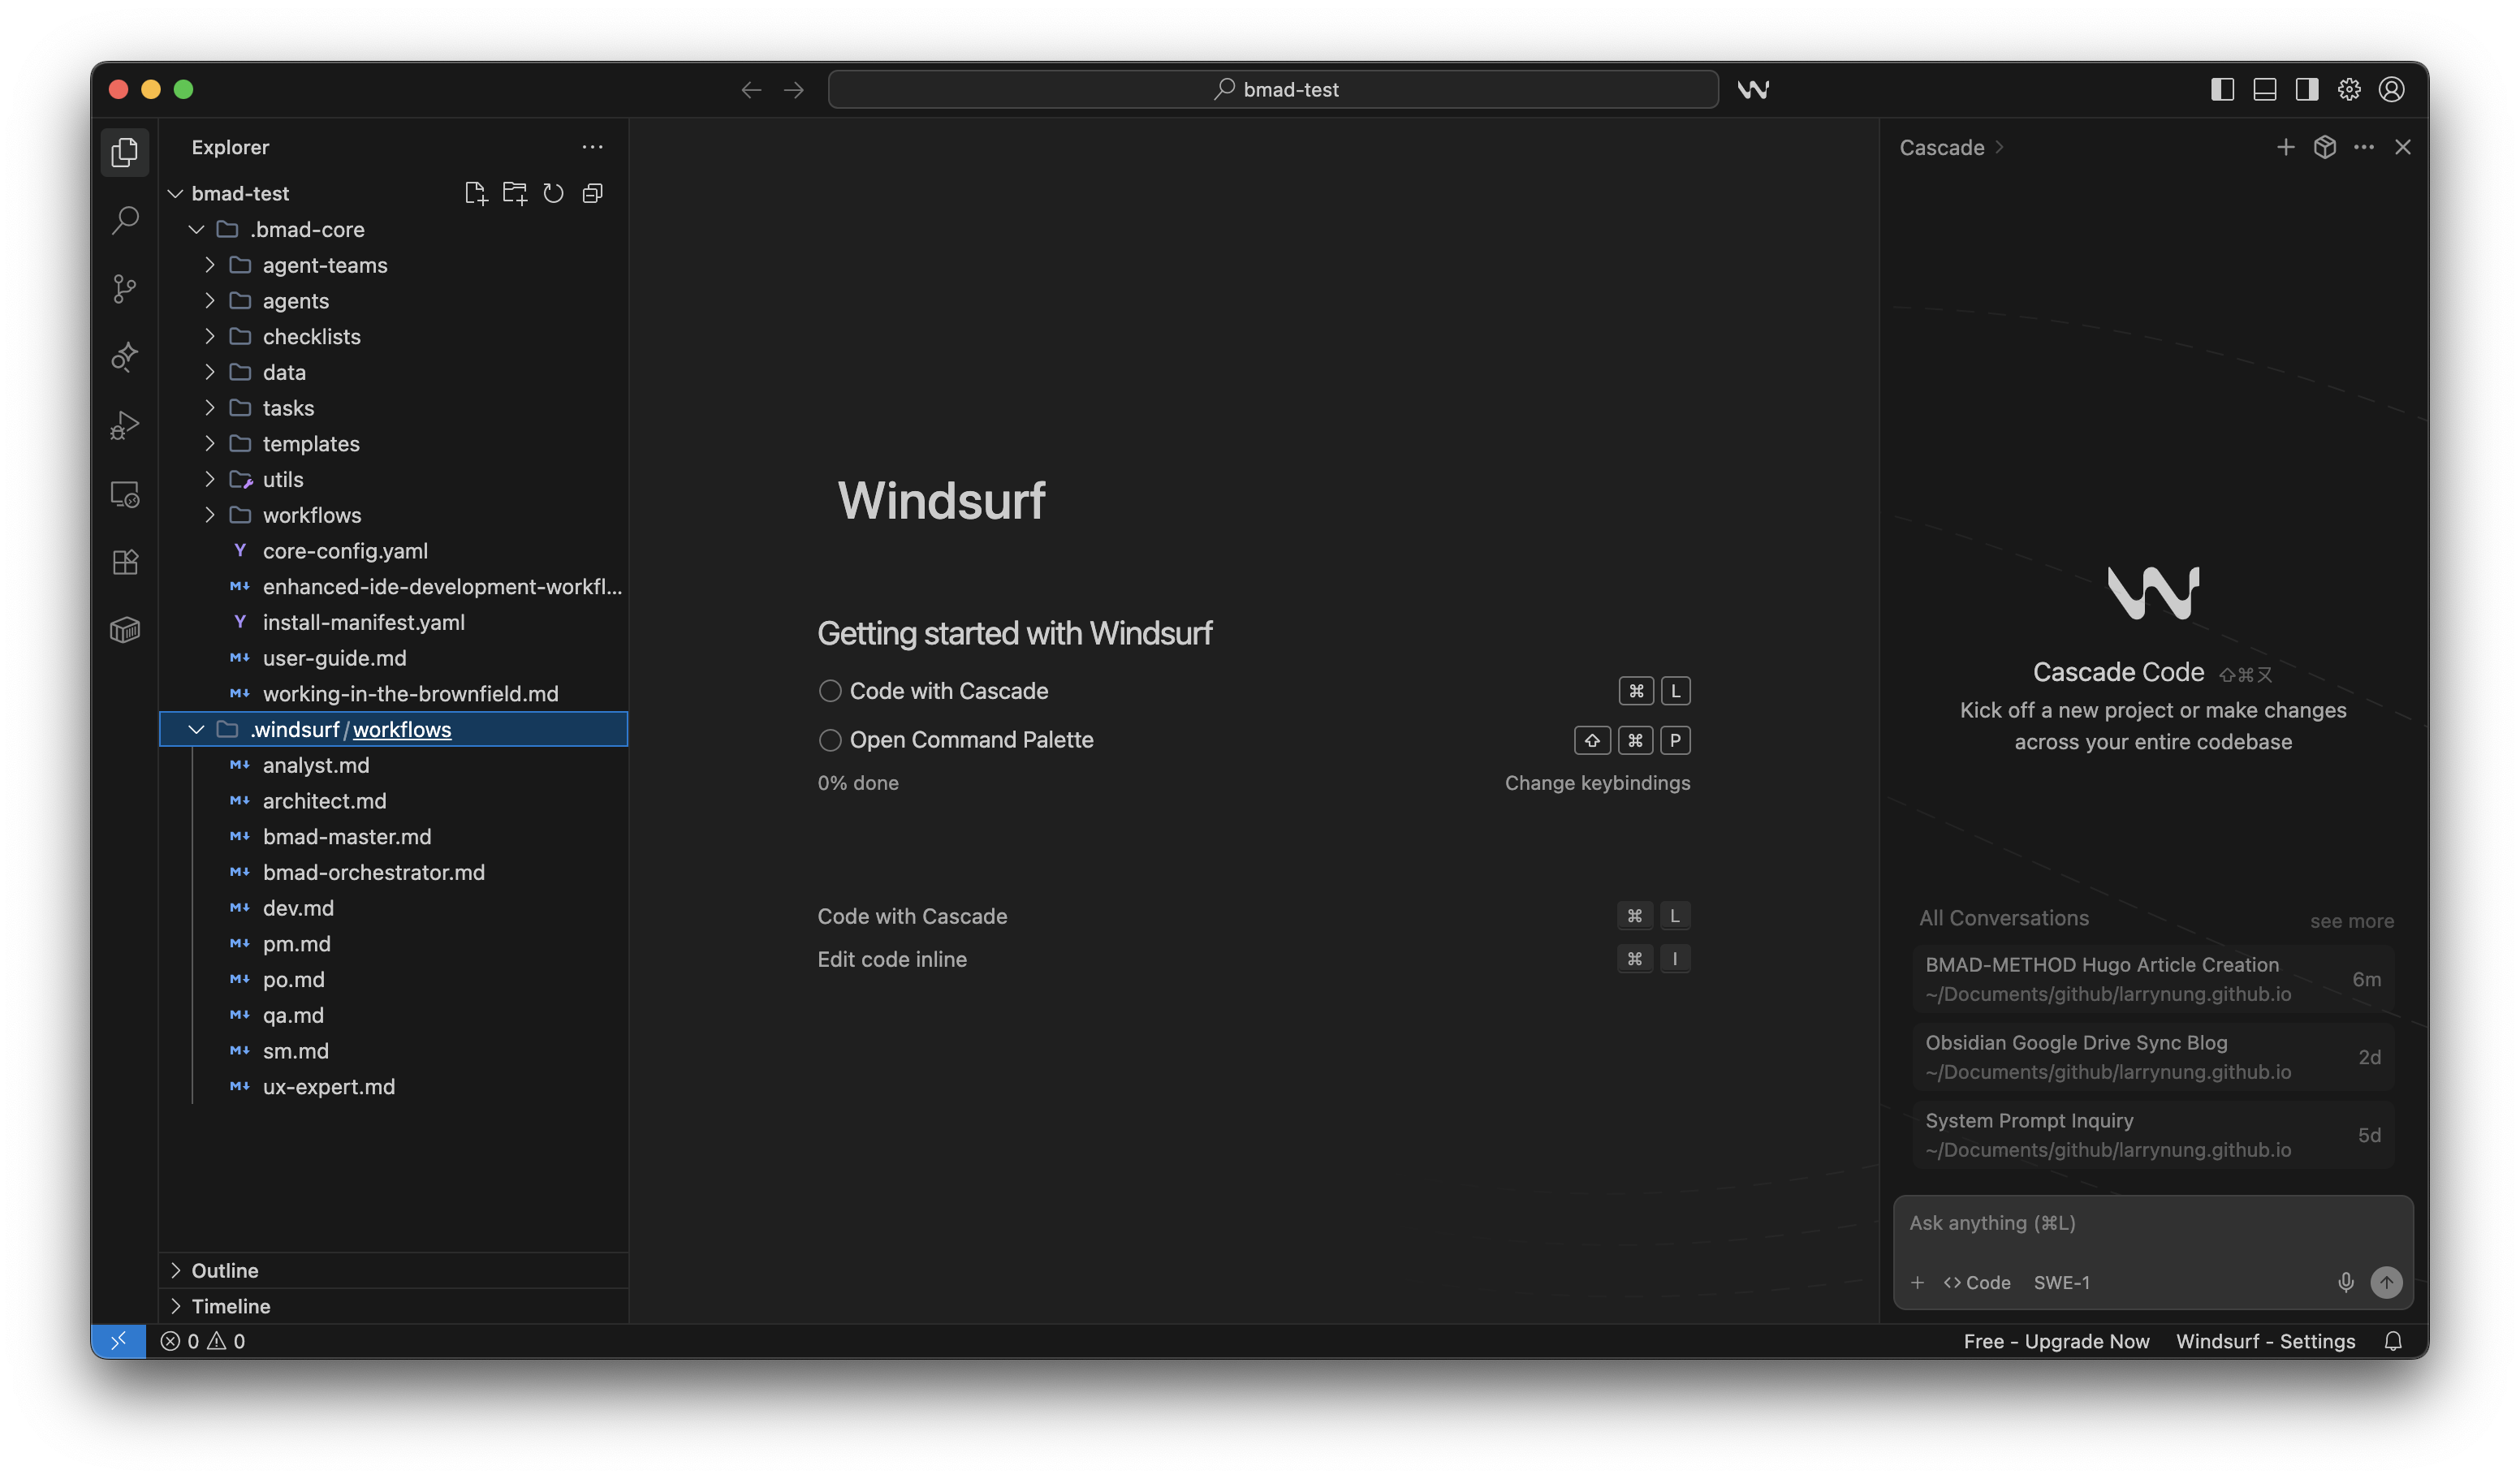Click the New File icon in bmad-test header
The height and width of the screenshot is (1479, 2520).
[x=476, y=193]
